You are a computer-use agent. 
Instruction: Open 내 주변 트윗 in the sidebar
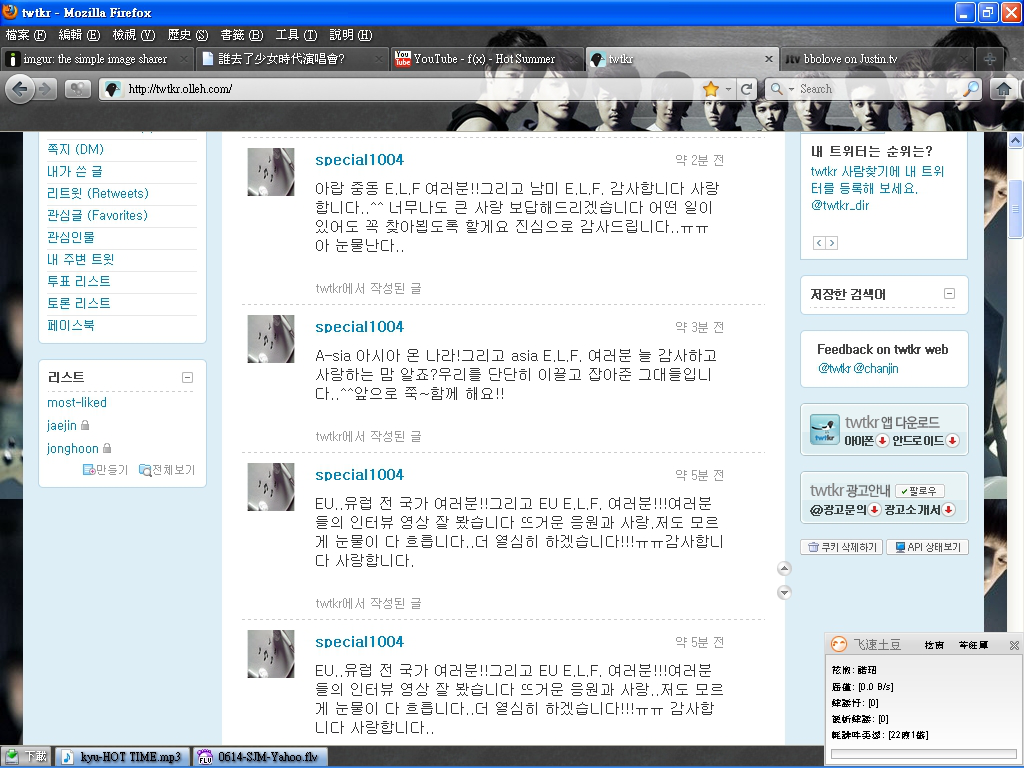point(80,259)
